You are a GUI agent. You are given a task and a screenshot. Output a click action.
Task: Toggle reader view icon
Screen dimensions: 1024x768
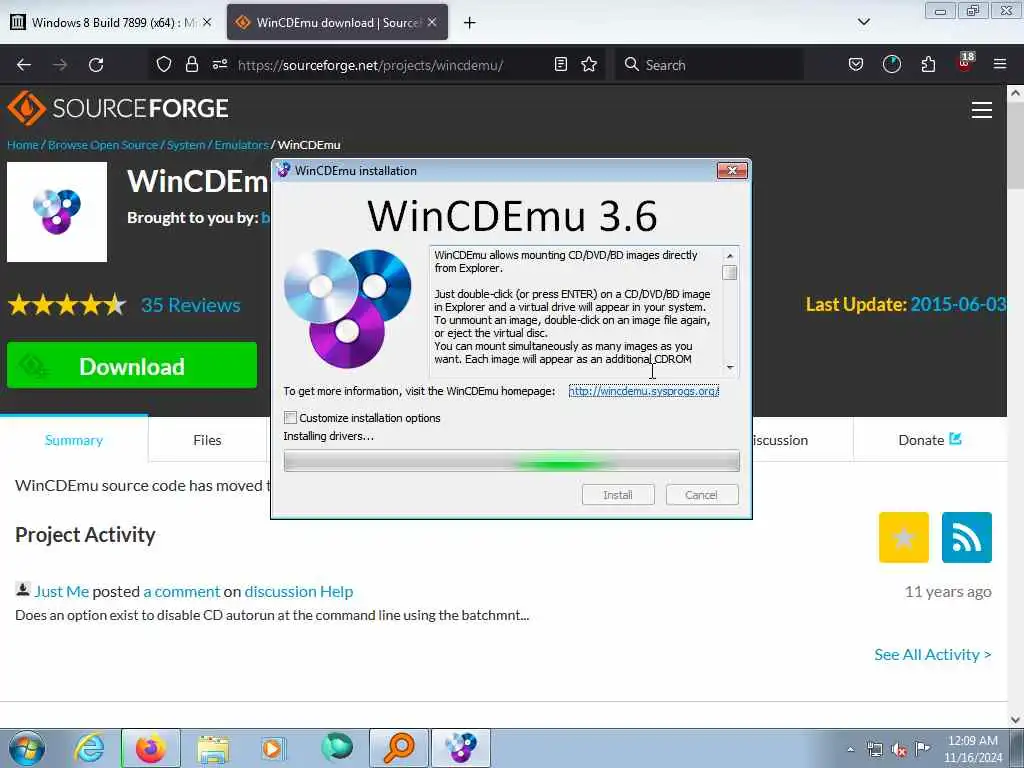click(560, 65)
